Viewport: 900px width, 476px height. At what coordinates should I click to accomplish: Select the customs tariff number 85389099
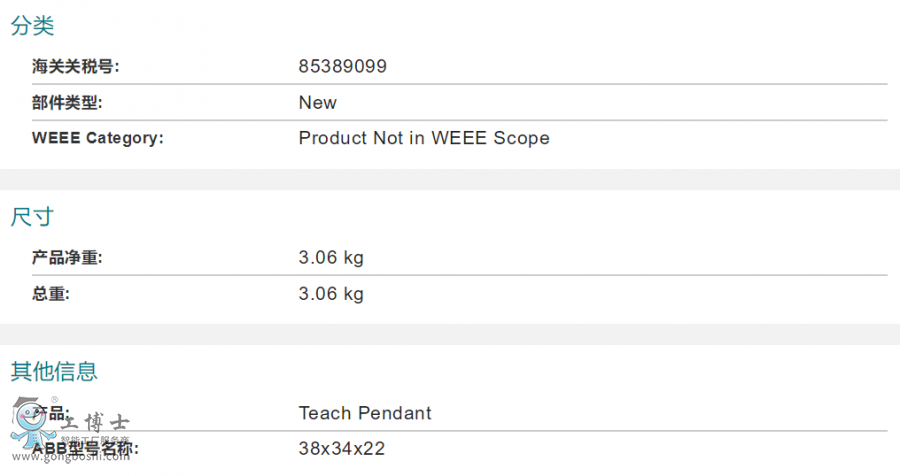342,67
